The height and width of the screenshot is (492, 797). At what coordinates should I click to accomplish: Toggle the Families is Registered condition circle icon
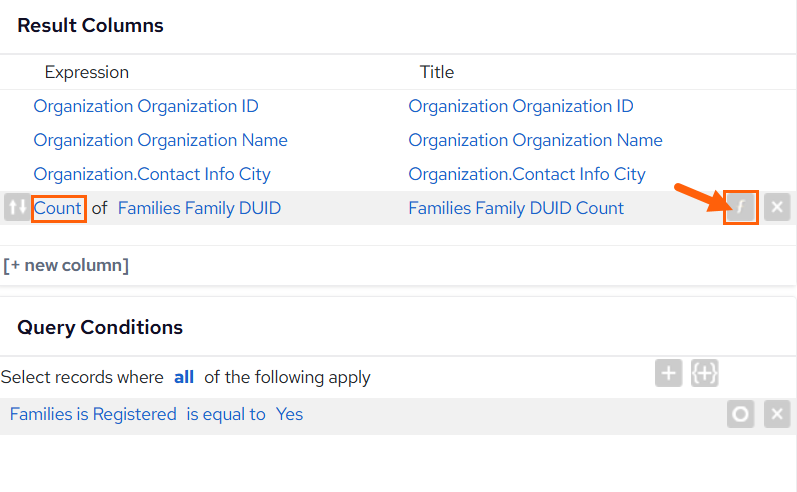pyautogui.click(x=741, y=414)
